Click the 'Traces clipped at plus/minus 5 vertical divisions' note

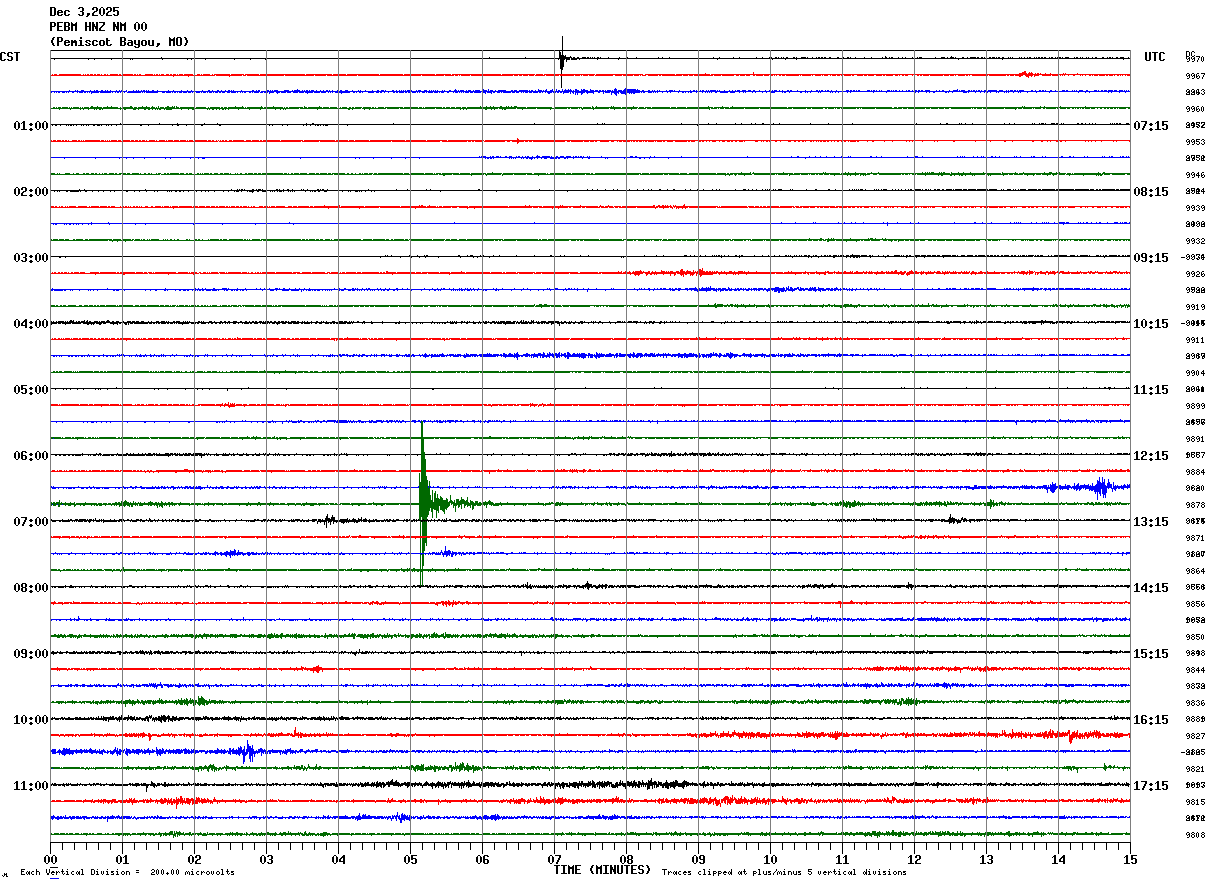(784, 872)
